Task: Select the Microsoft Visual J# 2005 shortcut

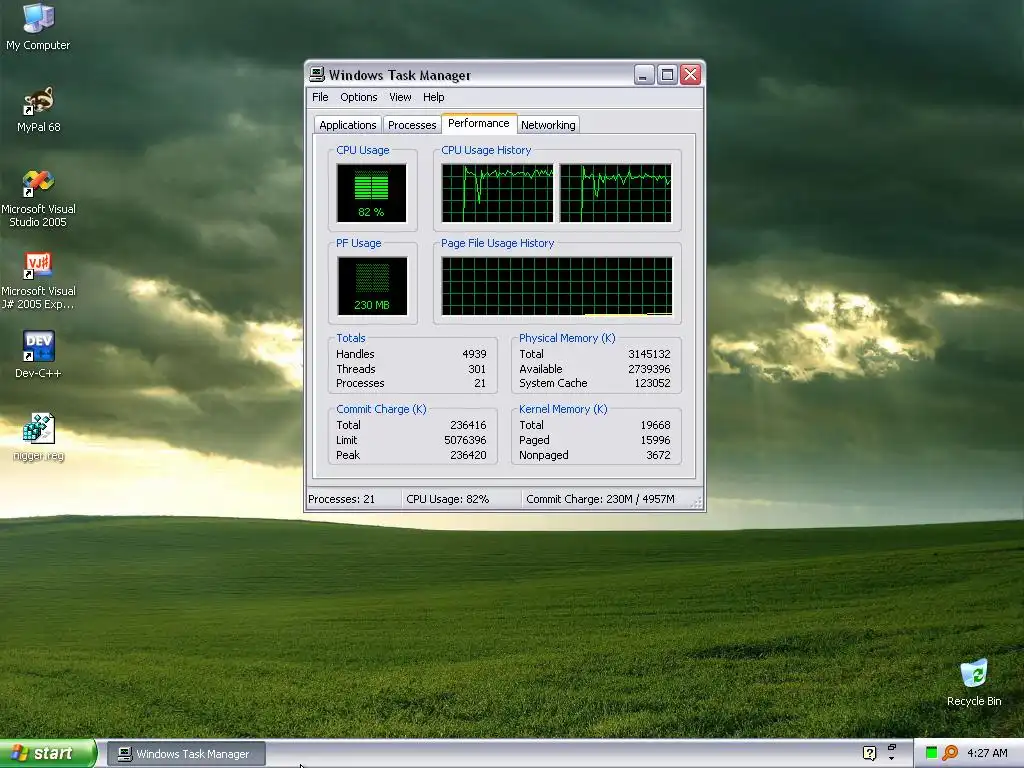Action: tap(38, 281)
